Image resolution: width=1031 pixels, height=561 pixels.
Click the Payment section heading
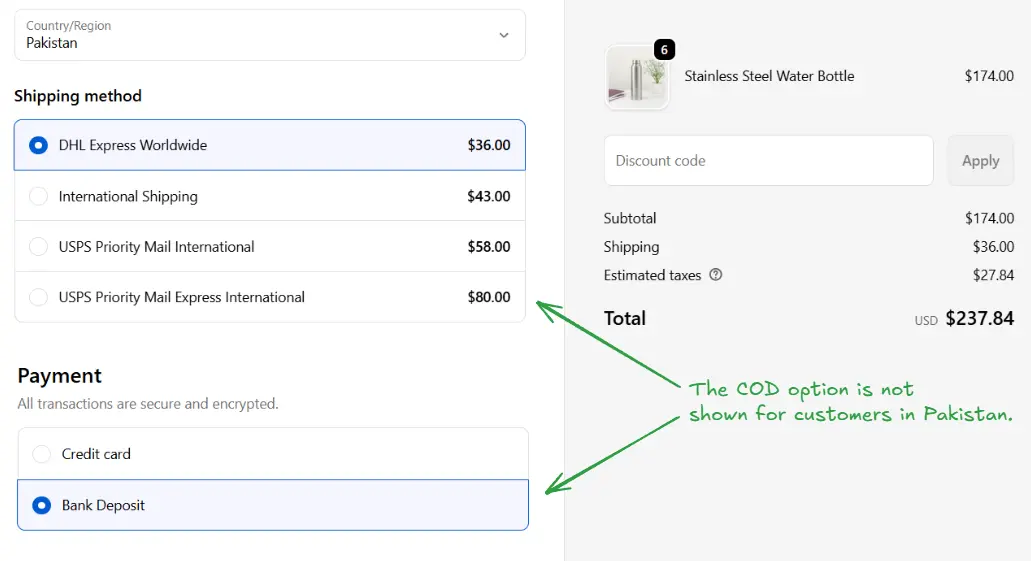[x=60, y=376]
